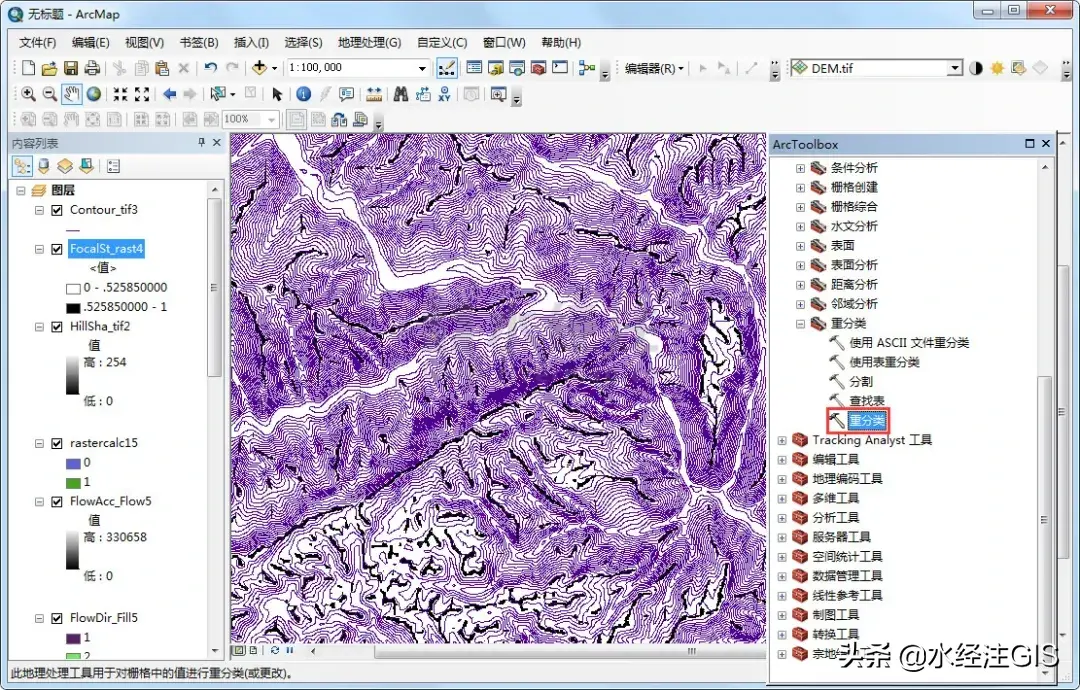
Task: Activate the Pan hand tool
Action: coord(71,94)
